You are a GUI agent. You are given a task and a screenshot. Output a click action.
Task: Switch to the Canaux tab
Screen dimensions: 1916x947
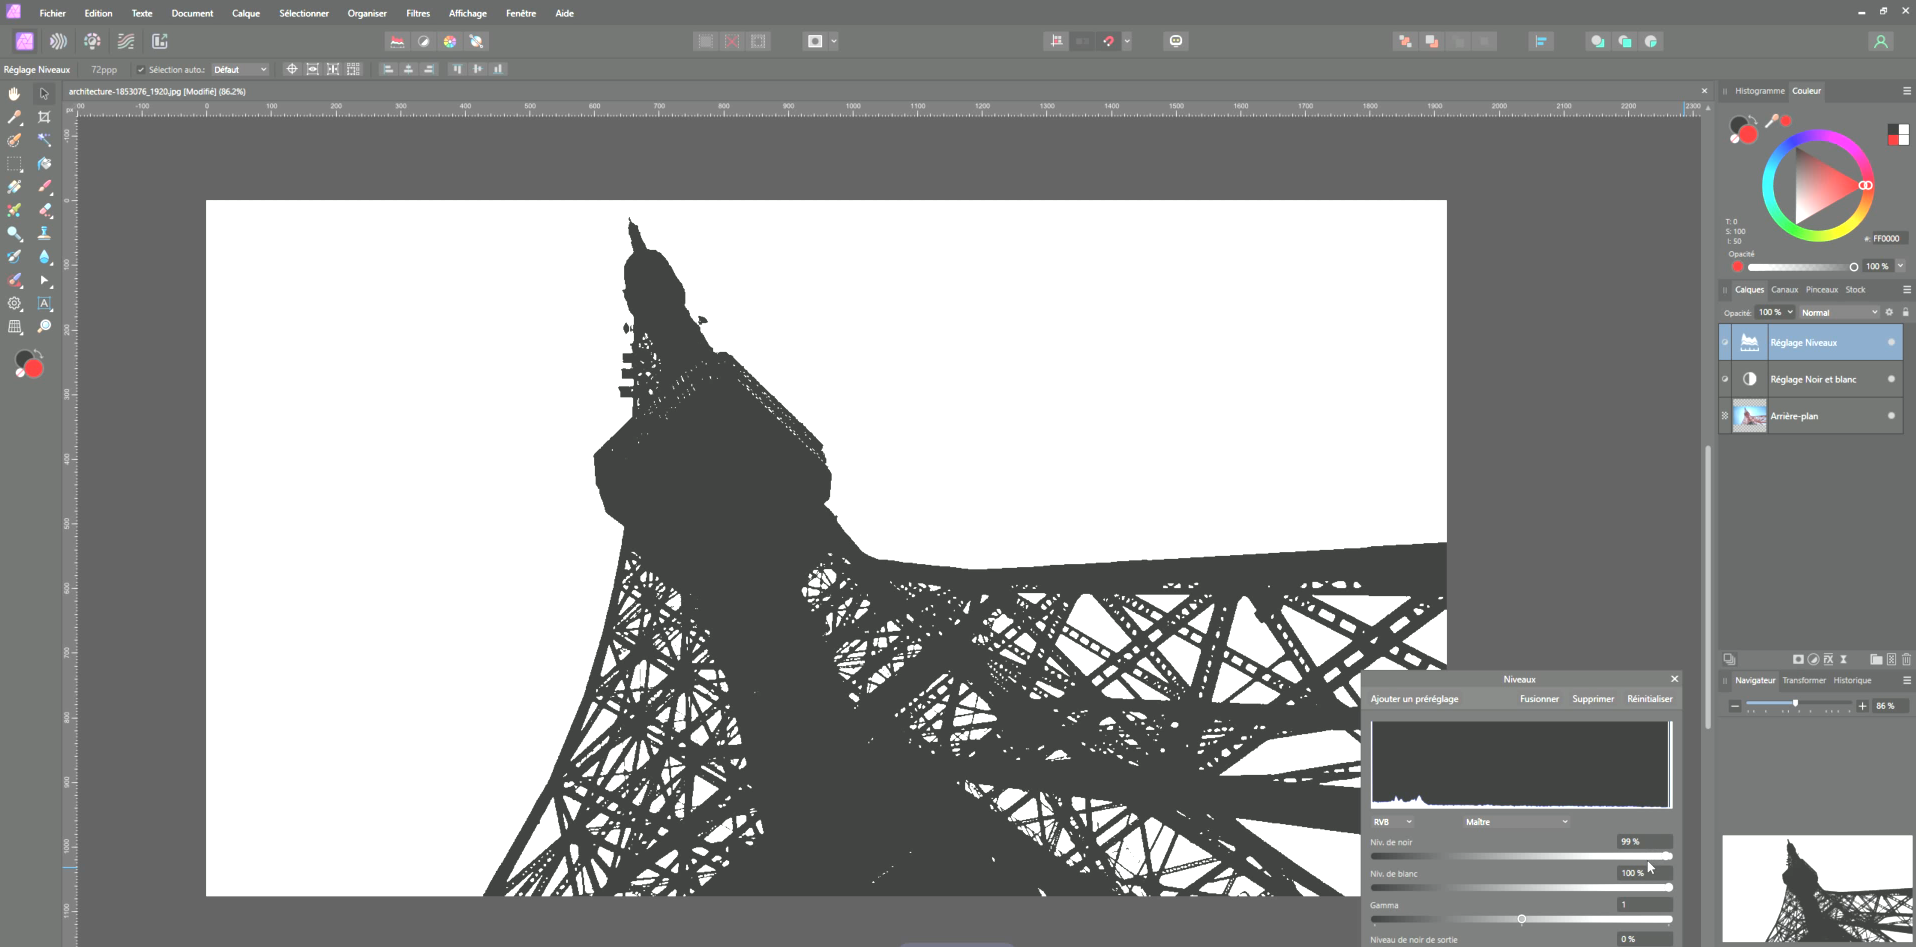tap(1784, 290)
